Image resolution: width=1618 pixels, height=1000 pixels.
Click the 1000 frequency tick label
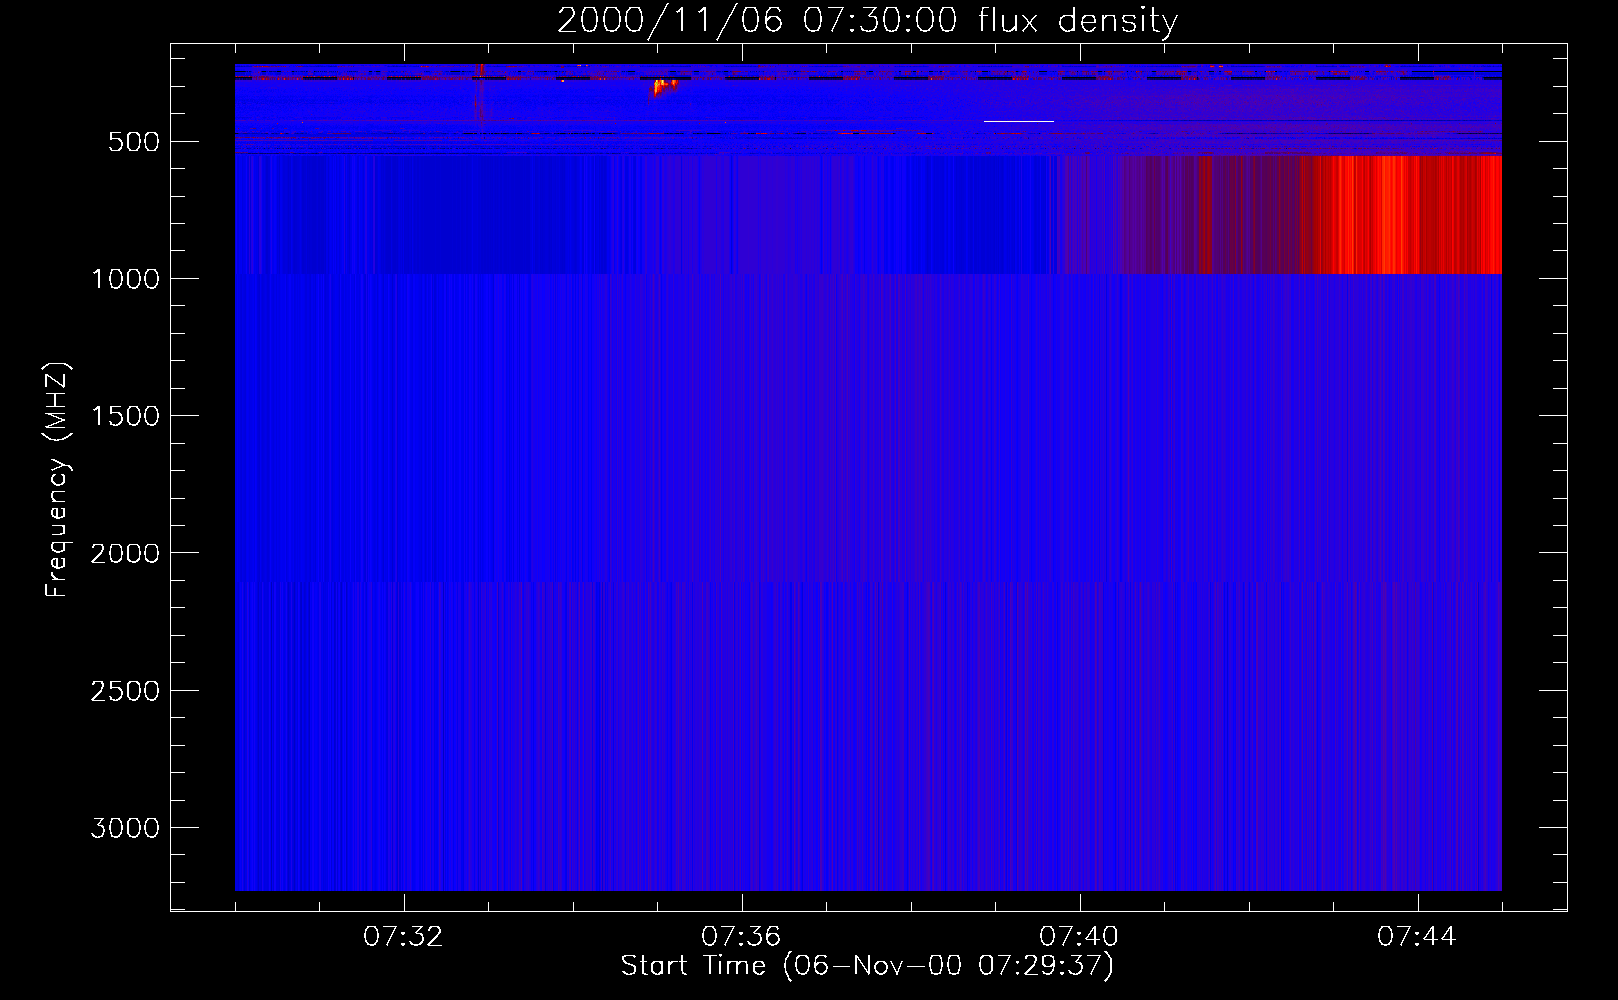coord(125,279)
